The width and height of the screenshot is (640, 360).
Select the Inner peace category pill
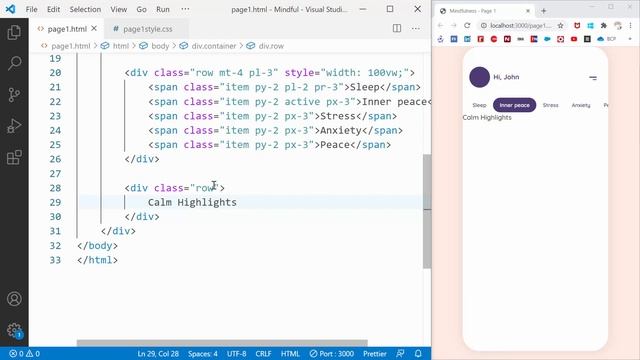click(x=514, y=105)
